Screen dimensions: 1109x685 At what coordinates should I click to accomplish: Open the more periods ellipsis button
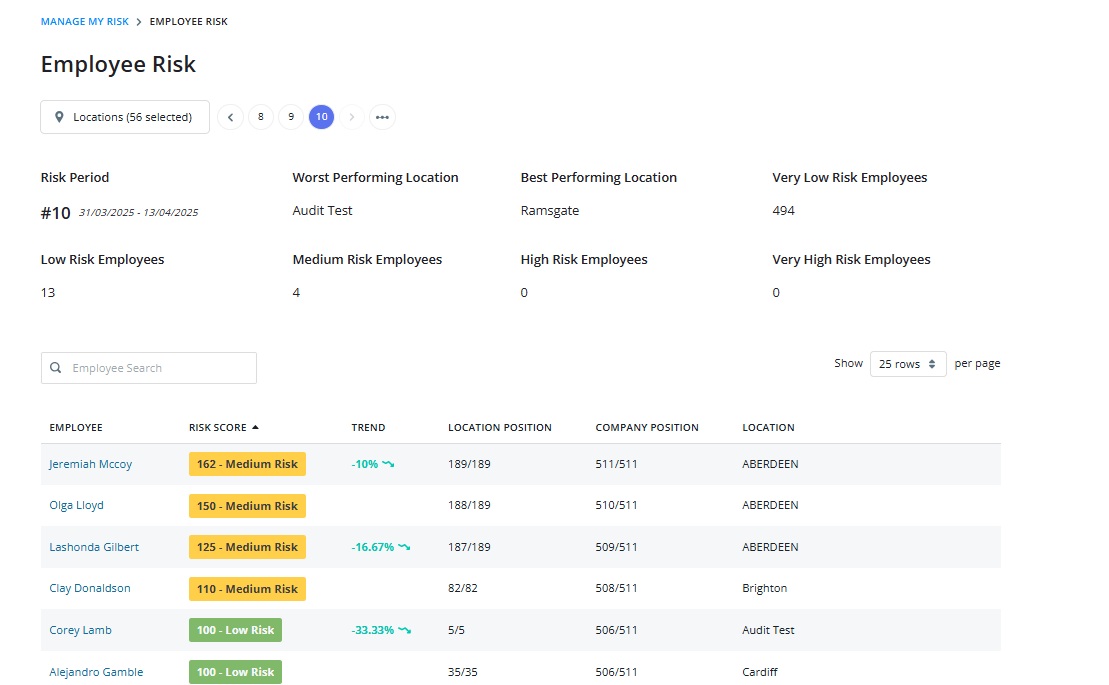383,117
